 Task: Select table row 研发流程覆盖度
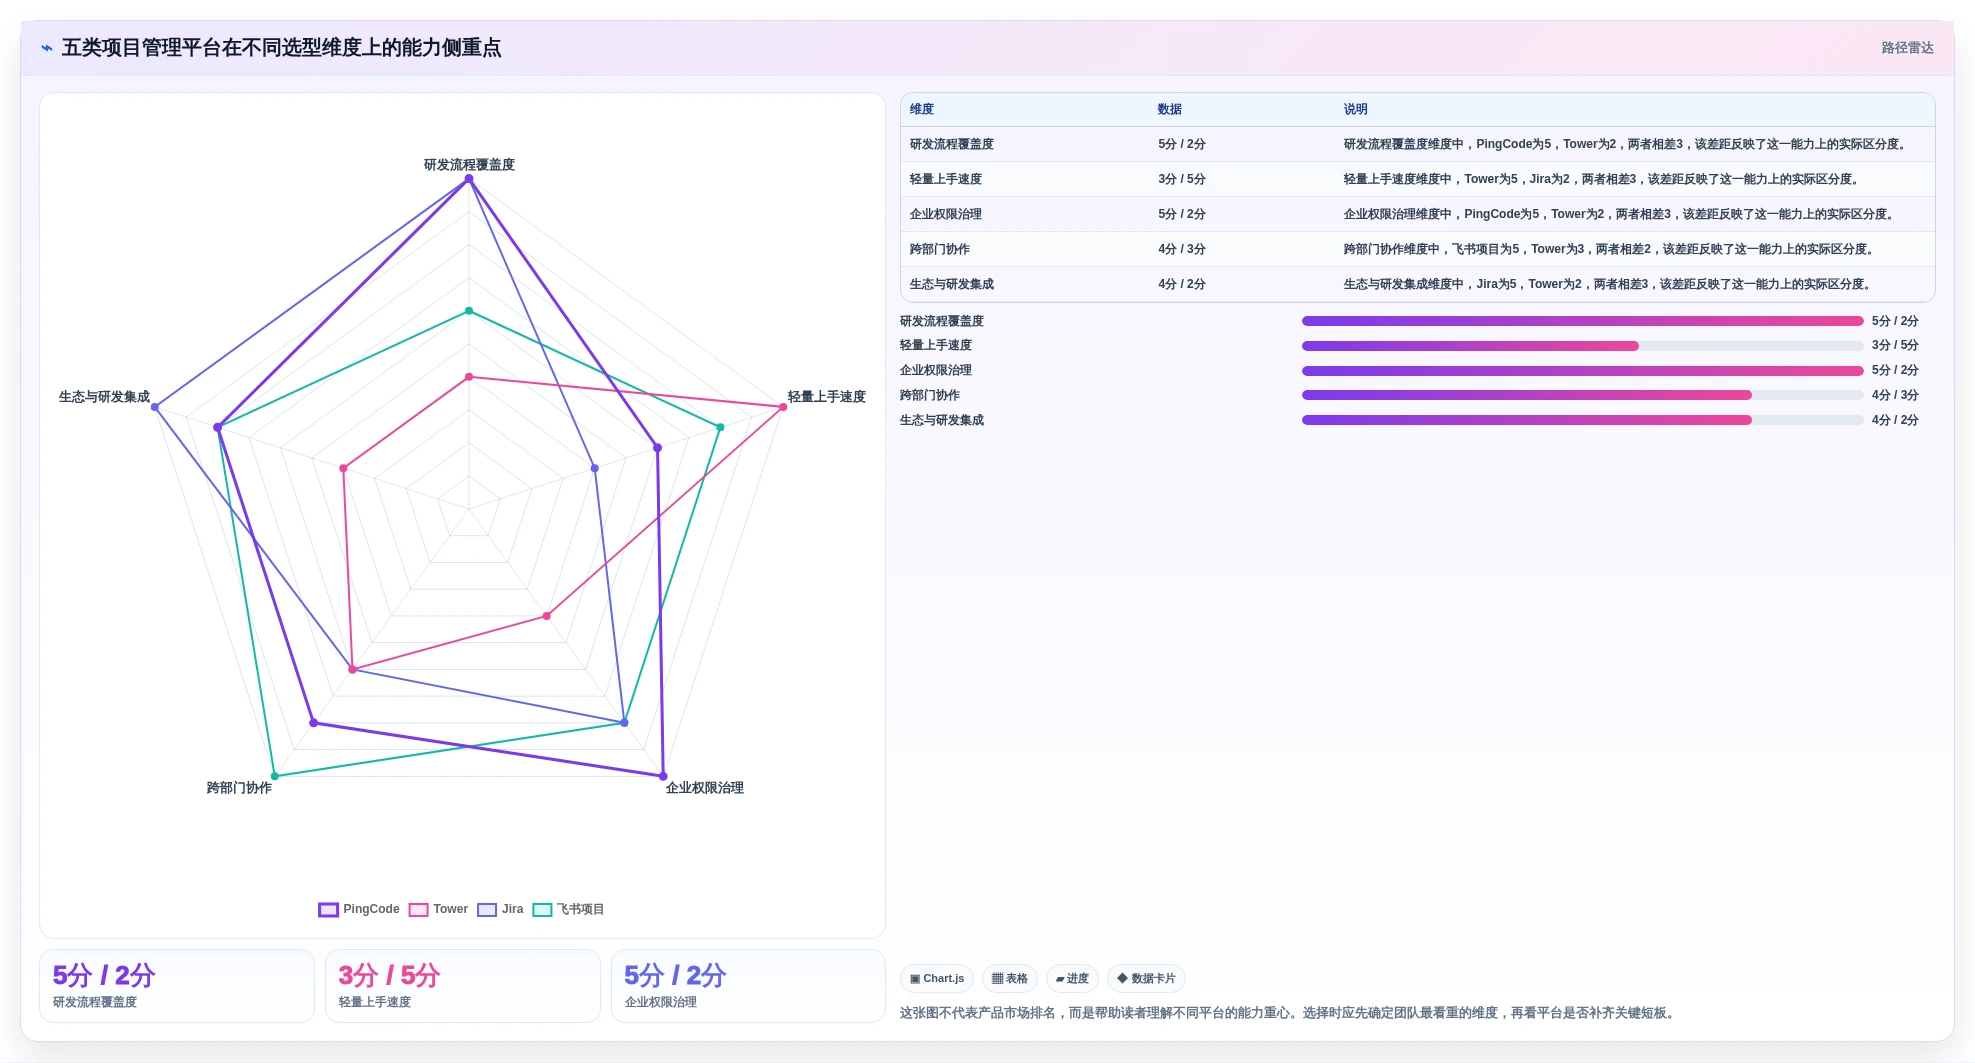click(x=1417, y=144)
